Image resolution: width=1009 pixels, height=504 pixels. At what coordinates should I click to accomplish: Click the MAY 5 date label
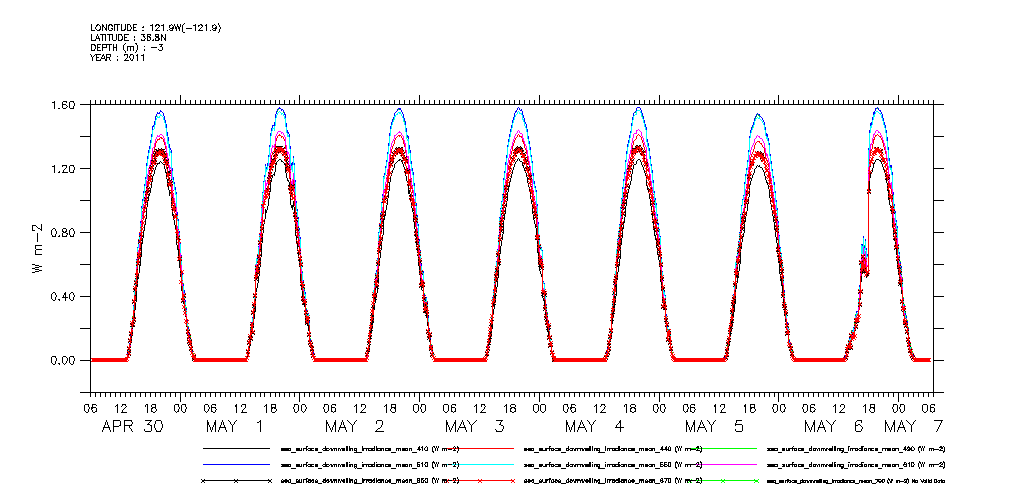pyautogui.click(x=714, y=426)
